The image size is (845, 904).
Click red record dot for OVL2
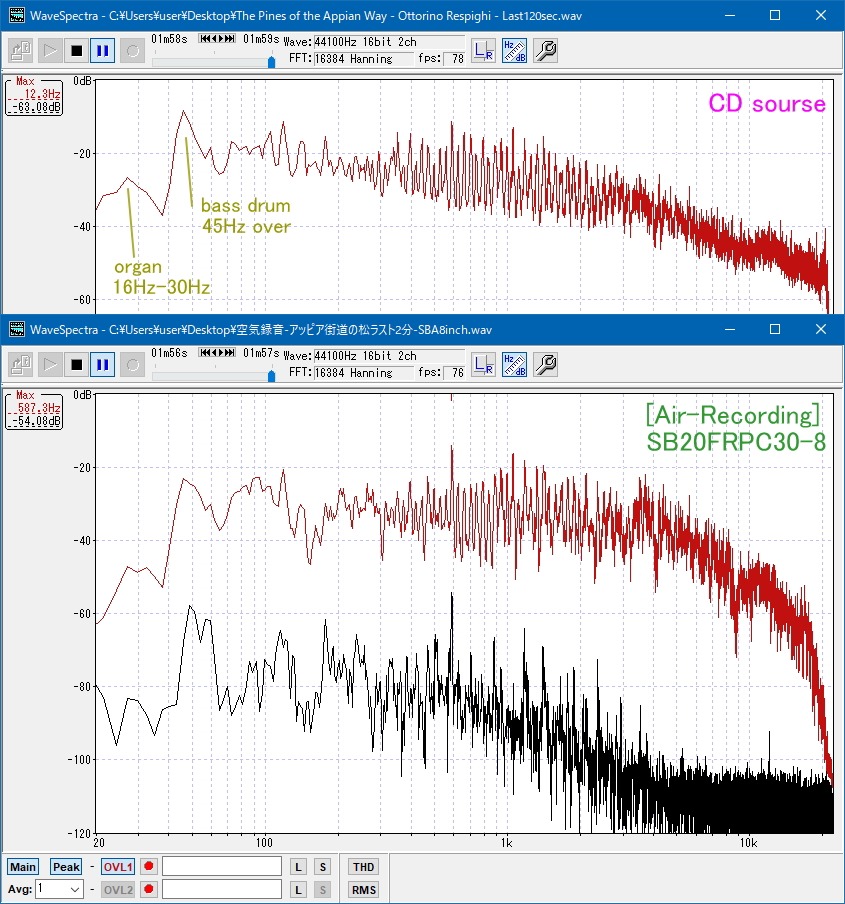[x=149, y=889]
